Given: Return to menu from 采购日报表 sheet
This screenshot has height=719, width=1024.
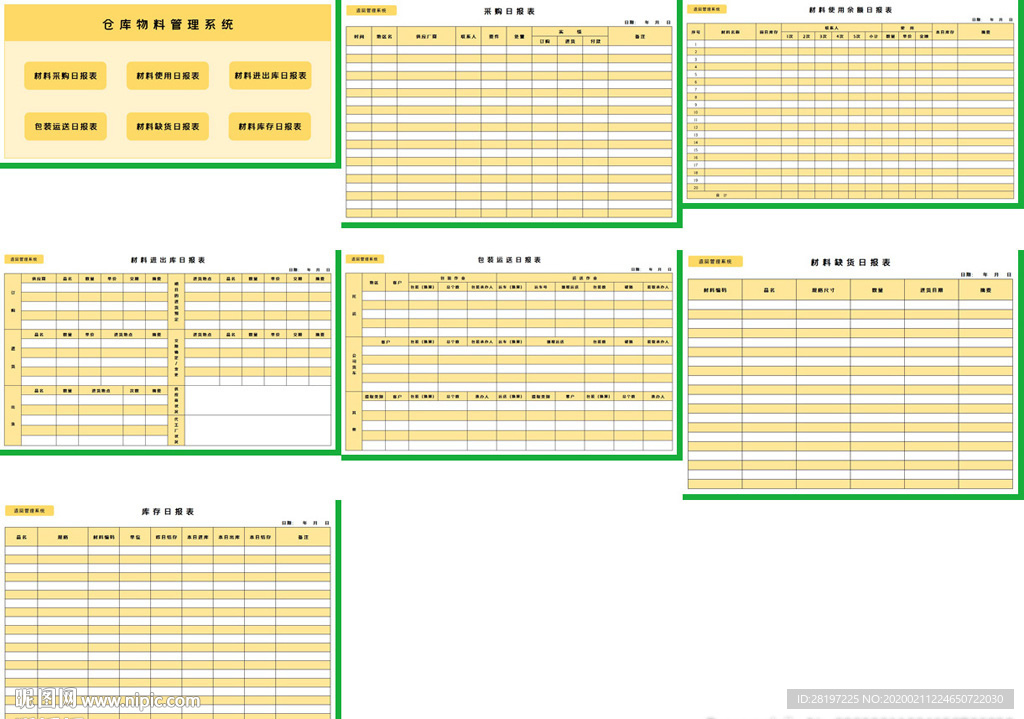Looking at the screenshot, I should tap(371, 10).
